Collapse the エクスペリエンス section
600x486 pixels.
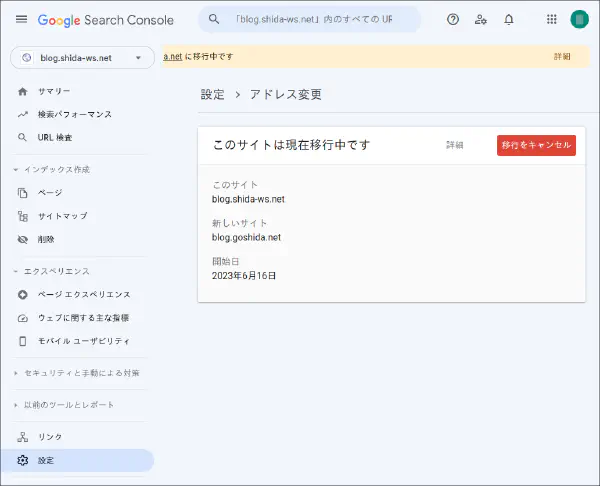[x=16, y=271]
